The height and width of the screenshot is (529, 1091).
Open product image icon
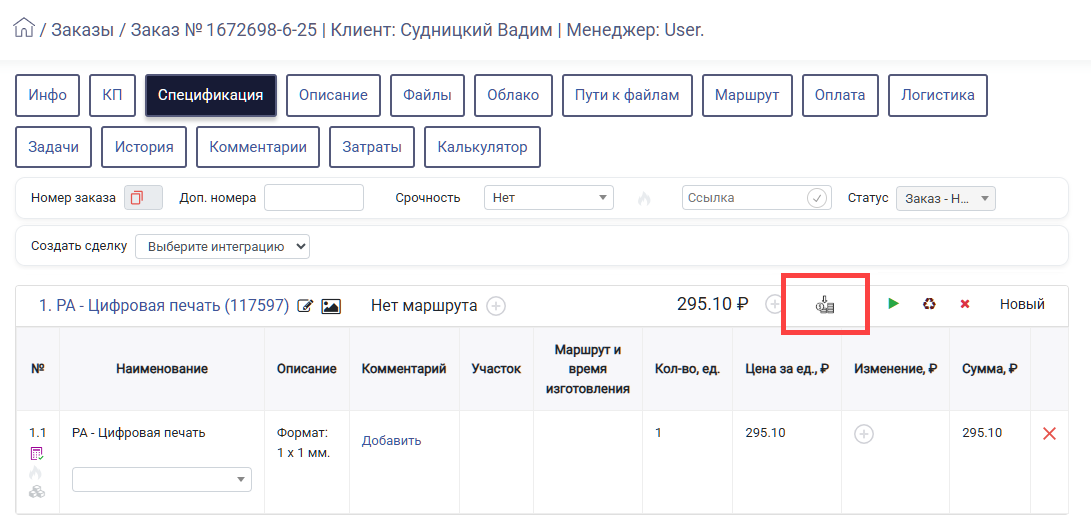pos(331,306)
